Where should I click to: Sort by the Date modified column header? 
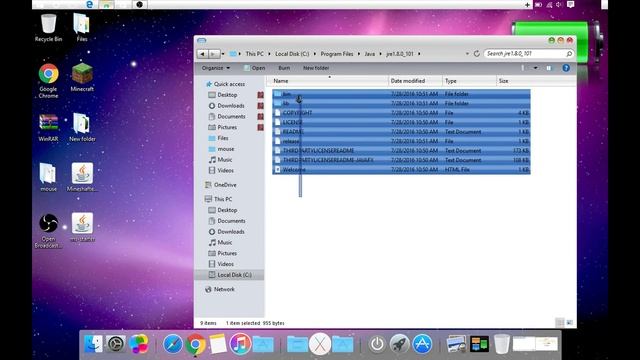(x=415, y=81)
